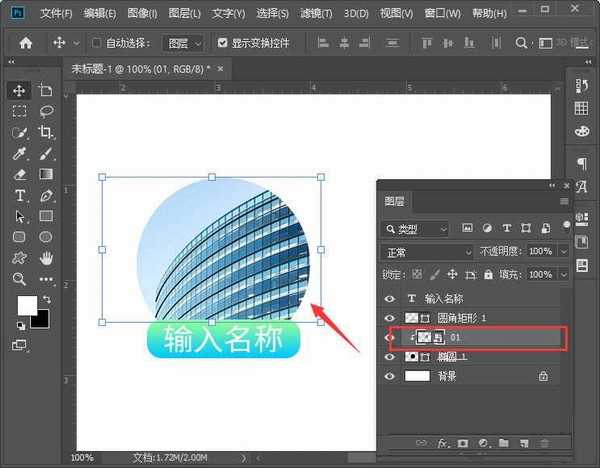Select the Pen tool
600x468 pixels.
point(46,194)
